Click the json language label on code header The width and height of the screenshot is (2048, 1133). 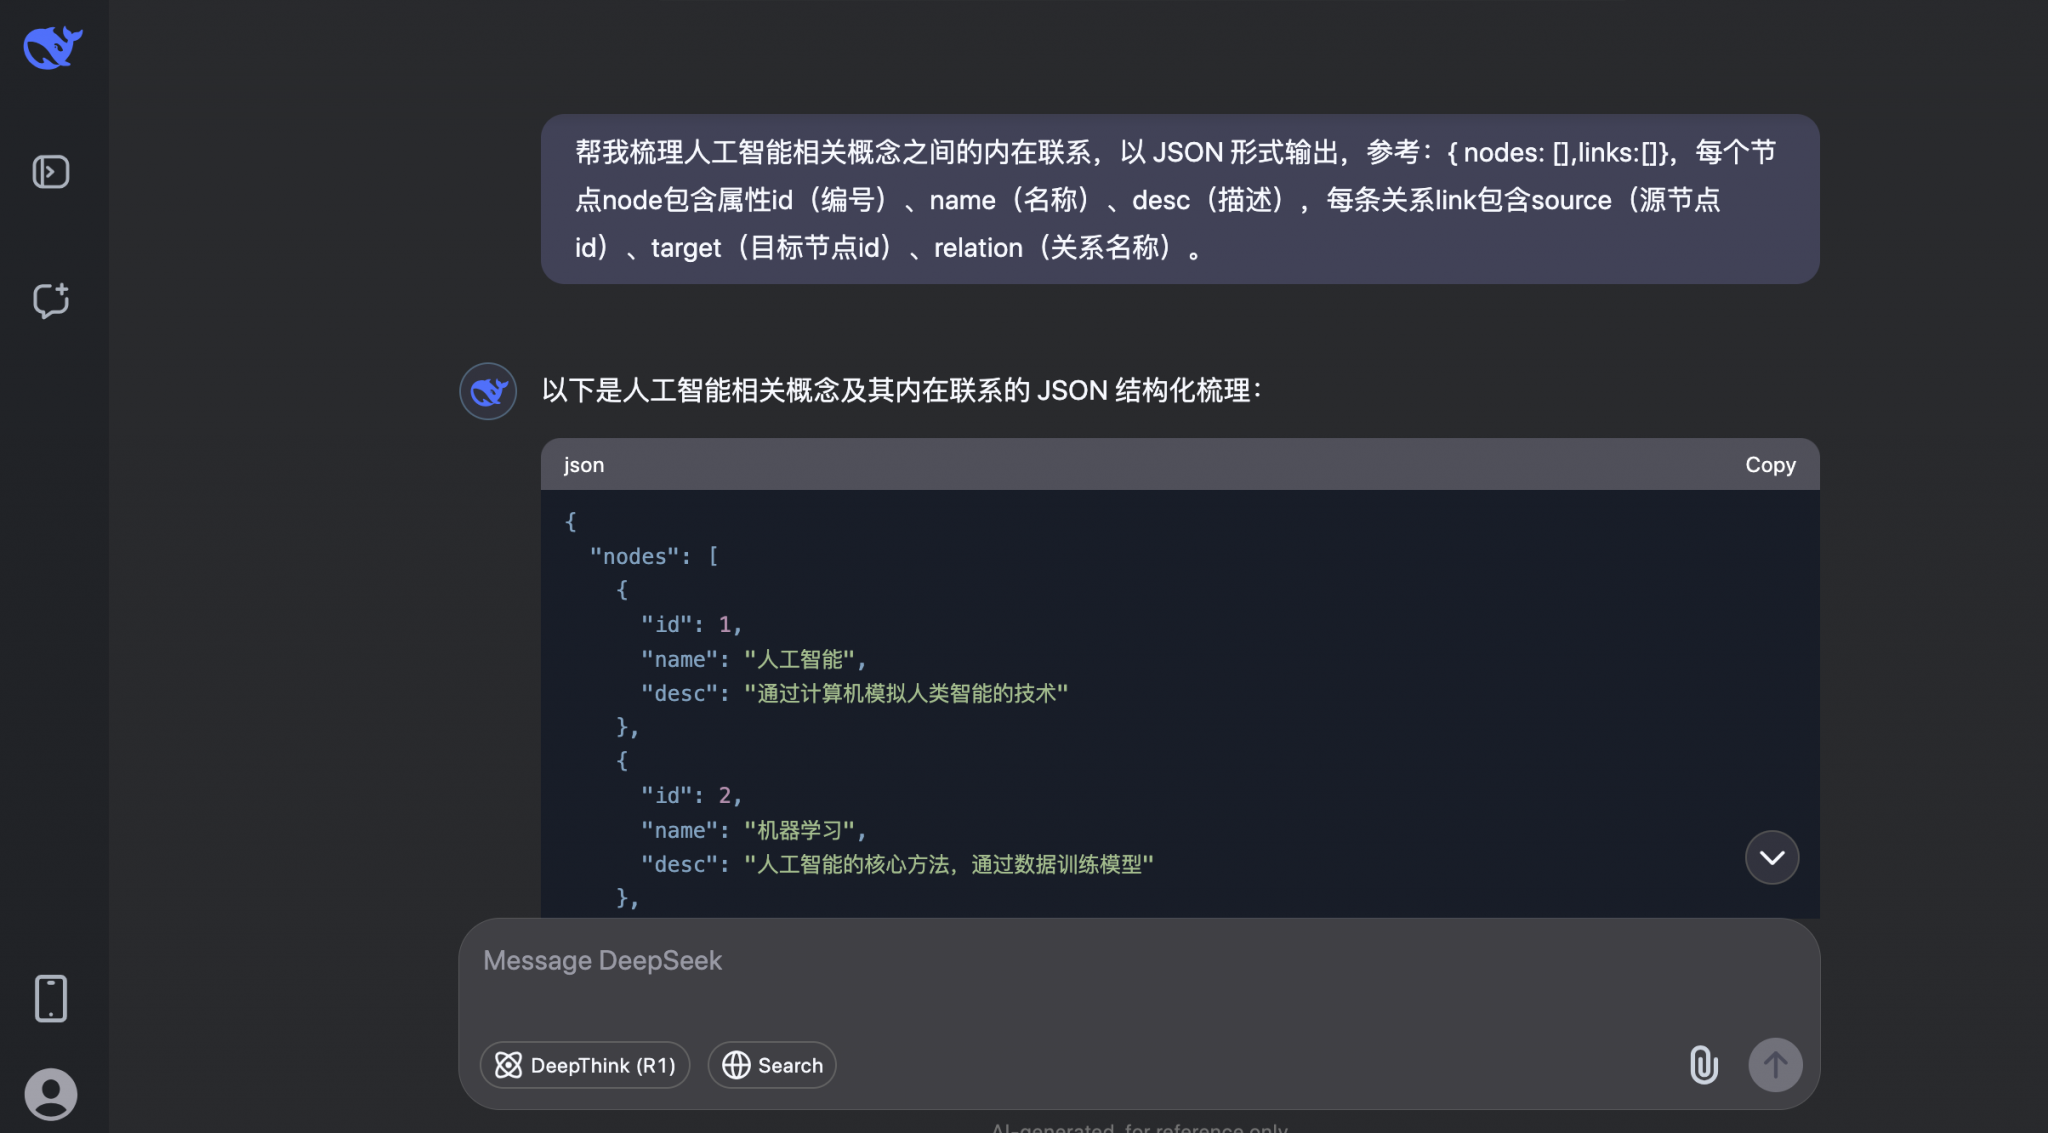(583, 464)
